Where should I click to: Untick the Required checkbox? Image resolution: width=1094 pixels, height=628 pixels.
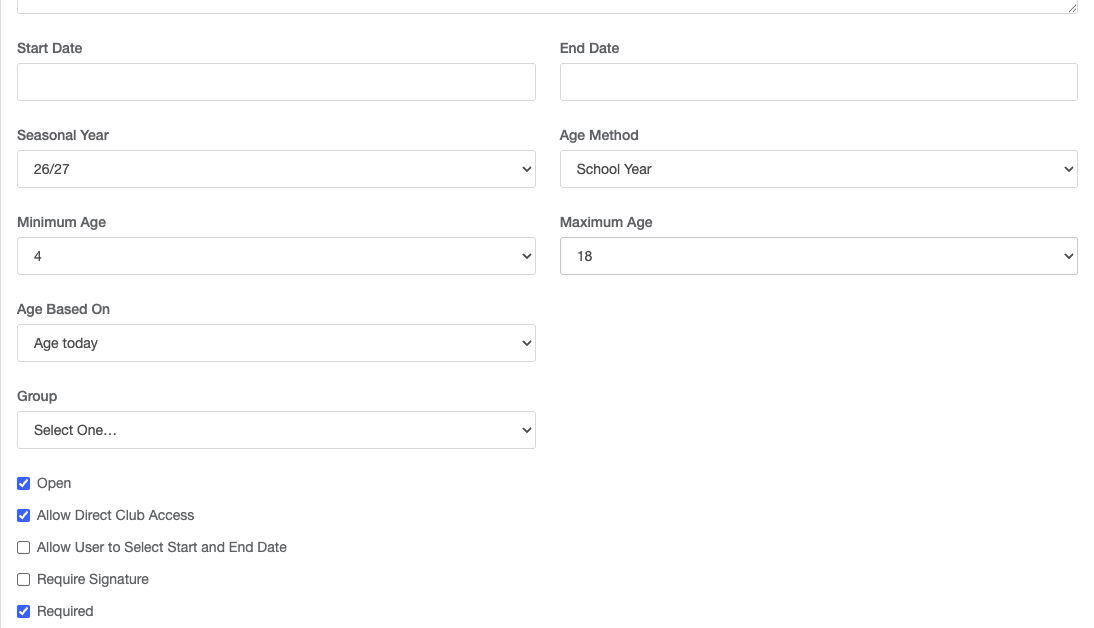coord(24,612)
